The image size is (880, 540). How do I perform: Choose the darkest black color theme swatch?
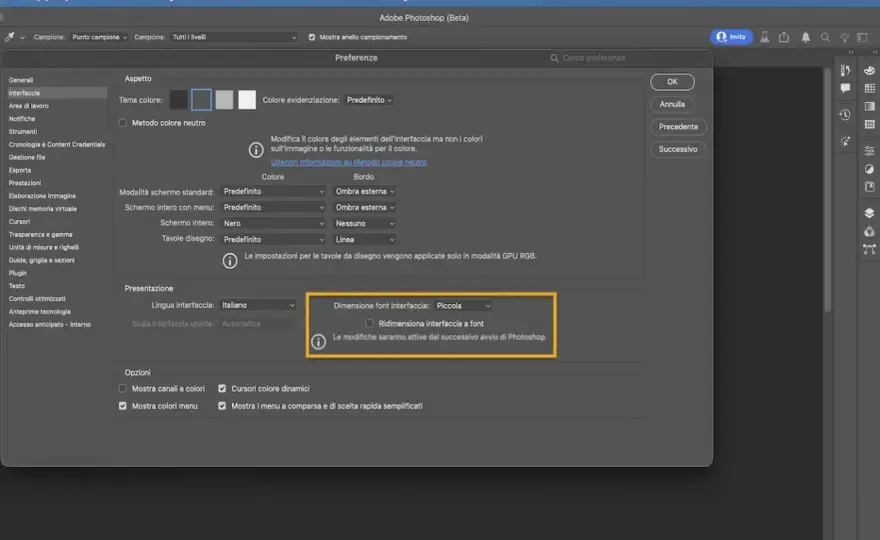tap(178, 100)
